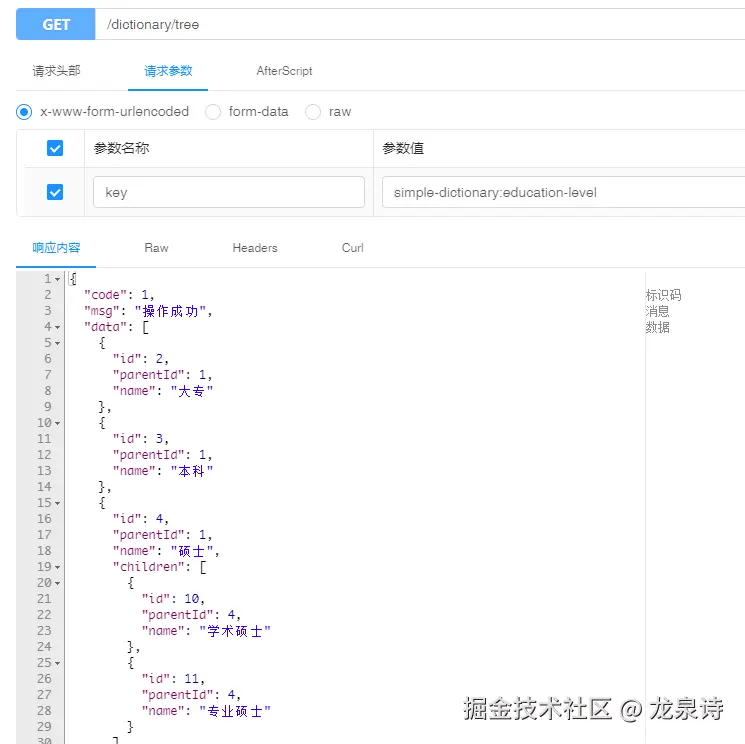The height and width of the screenshot is (744, 745).
Task: Click the 数据 field description
Action: pyautogui.click(x=657, y=327)
